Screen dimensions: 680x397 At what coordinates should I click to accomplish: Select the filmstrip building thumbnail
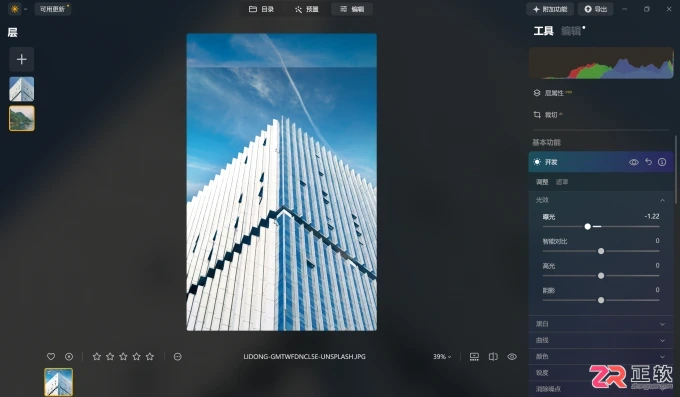[x=59, y=382]
